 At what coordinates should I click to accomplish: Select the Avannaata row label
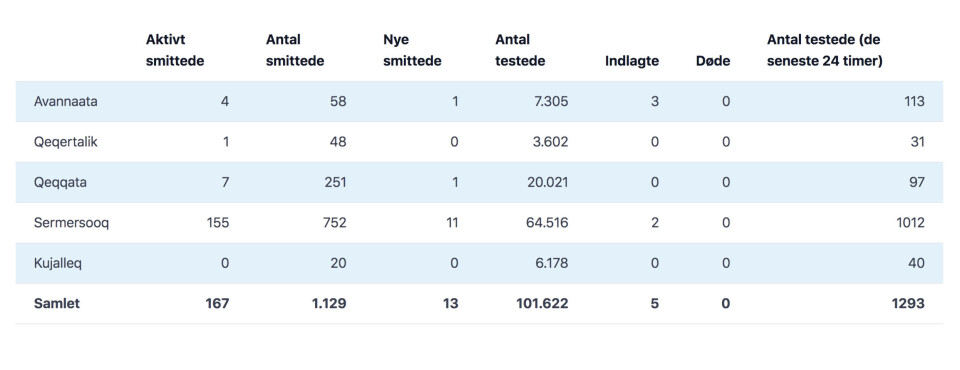click(x=66, y=102)
